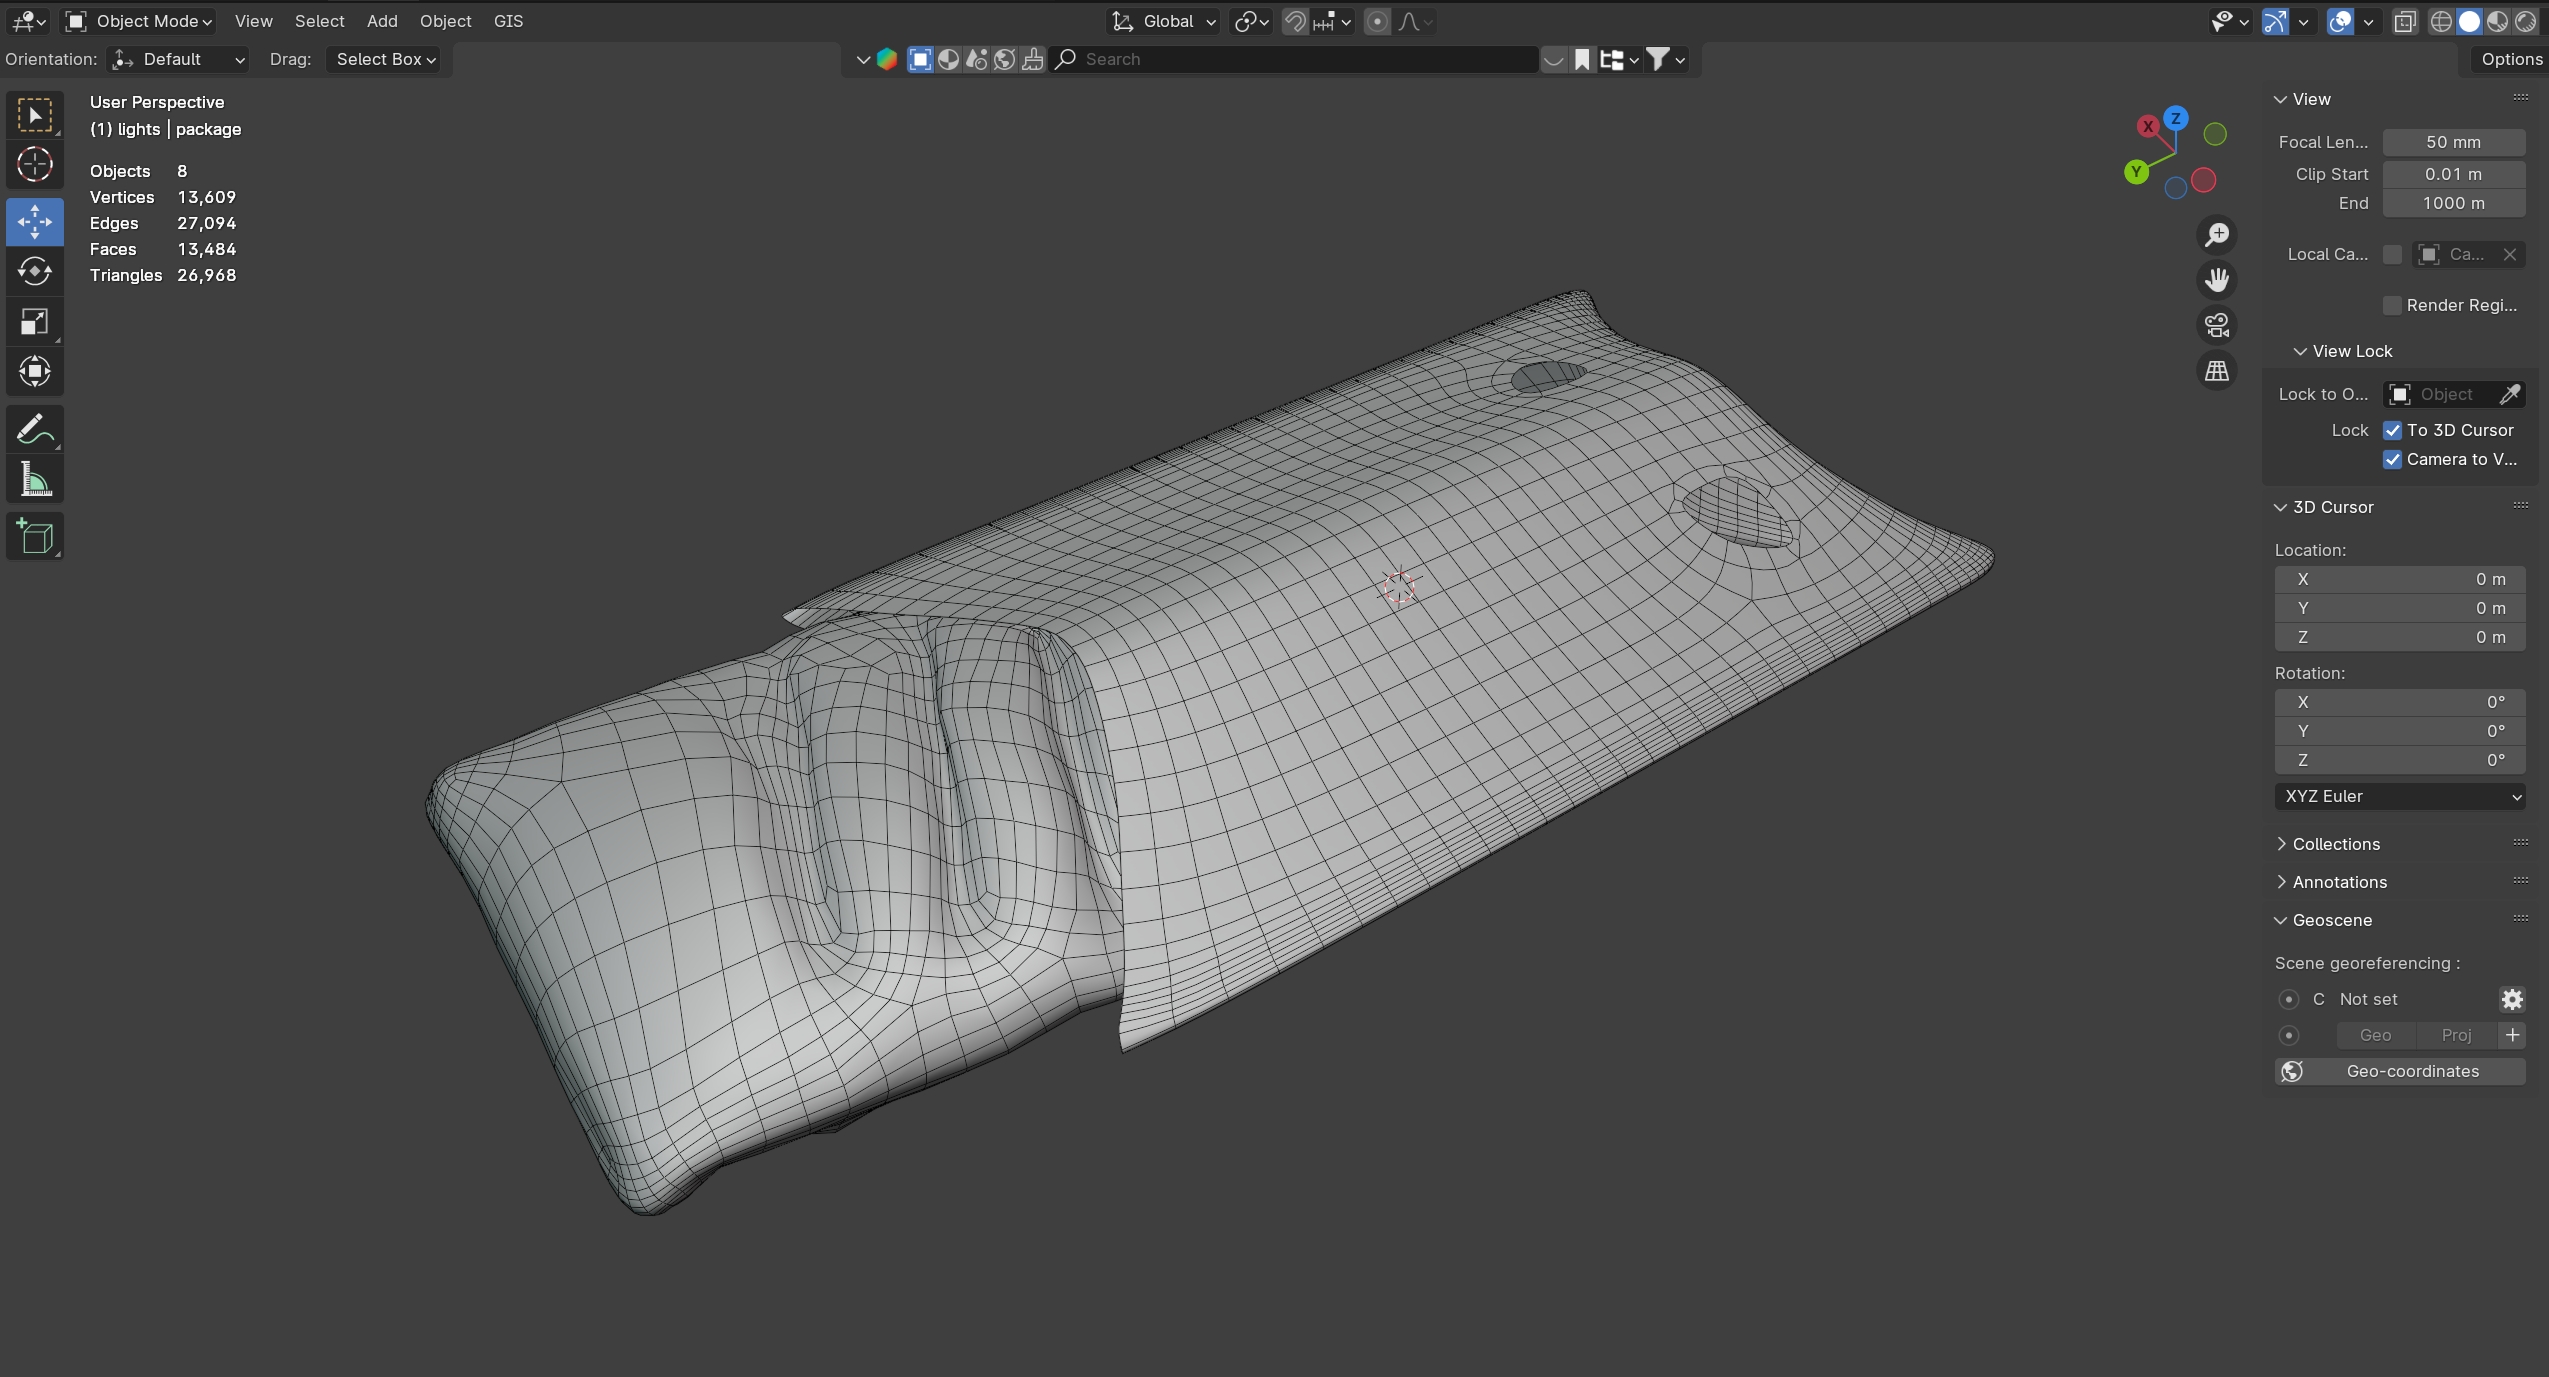Open the Object Mode dropdown
Screen dimensions: 2549x1377
(x=140, y=21)
